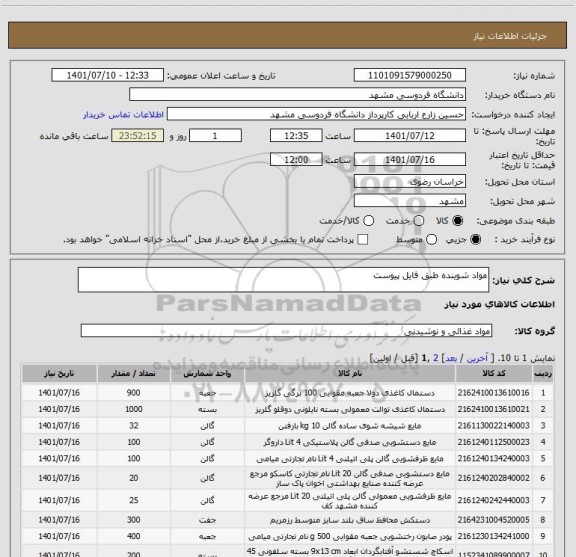Click the province field خراسان رضوی
Image resolution: width=576 pixels, height=557 pixels.
[x=410, y=182]
